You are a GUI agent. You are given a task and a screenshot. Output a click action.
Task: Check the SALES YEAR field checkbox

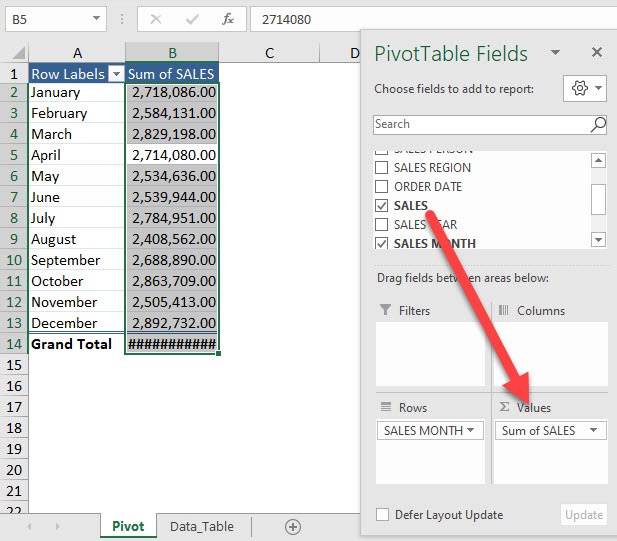coord(381,224)
